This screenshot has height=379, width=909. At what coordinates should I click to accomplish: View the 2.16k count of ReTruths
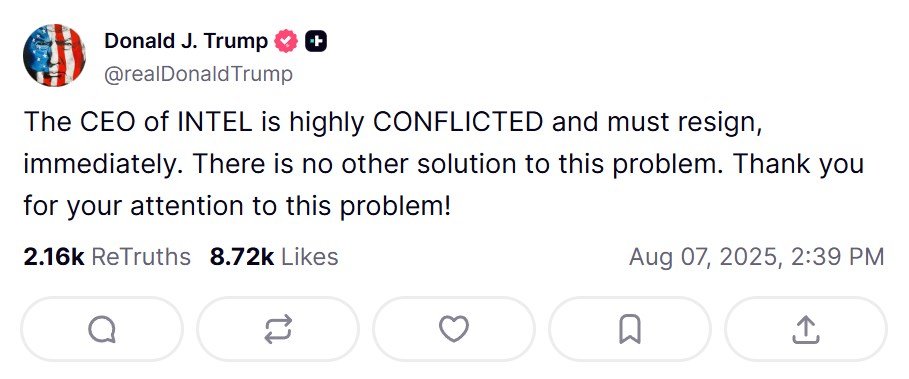(x=54, y=257)
